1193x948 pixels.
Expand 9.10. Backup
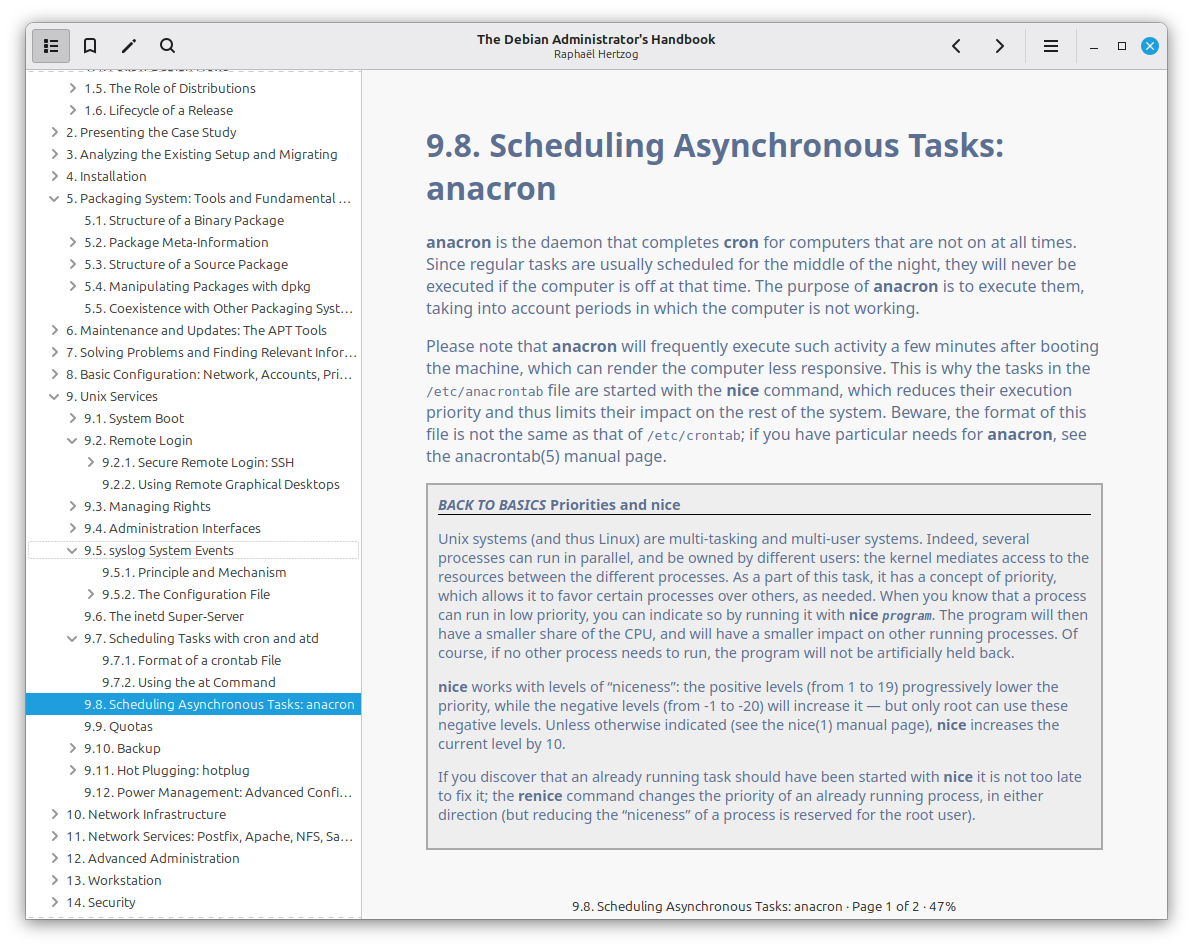(72, 749)
